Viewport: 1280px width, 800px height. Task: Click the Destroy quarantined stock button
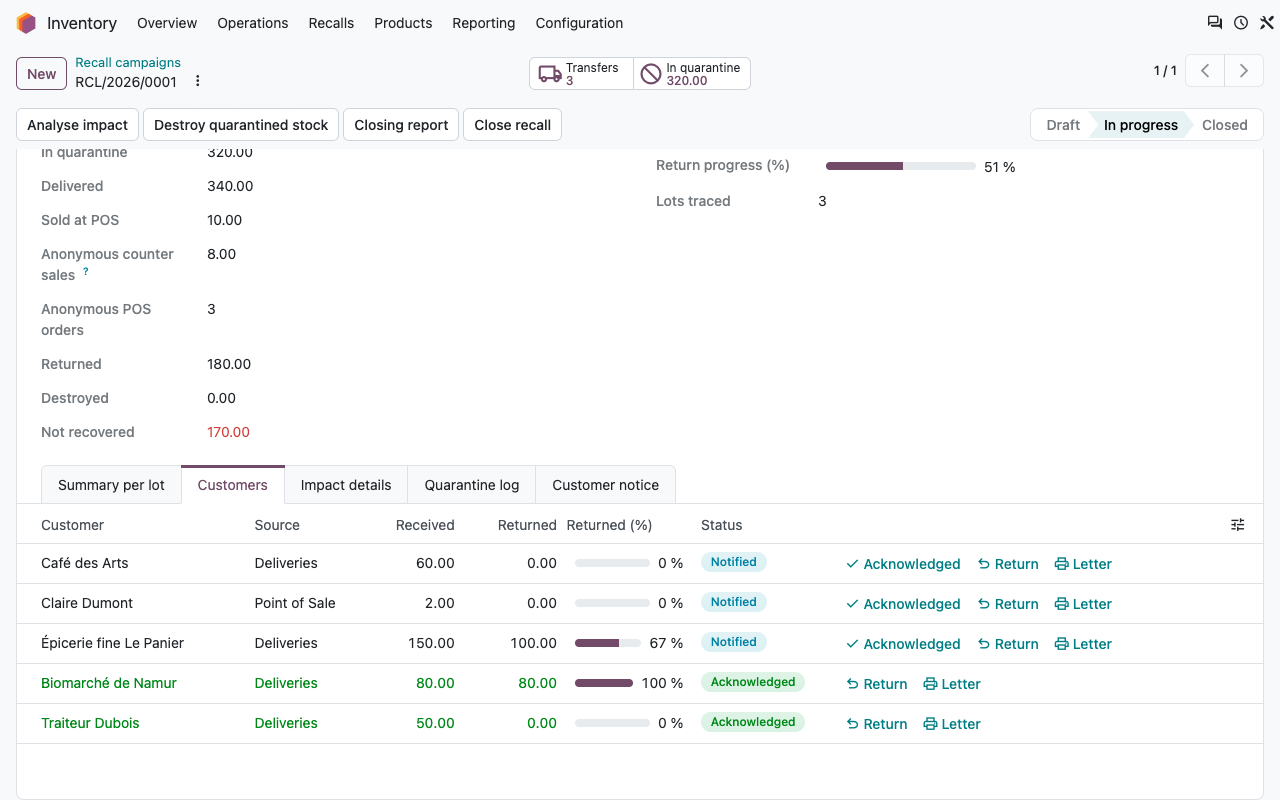241,125
